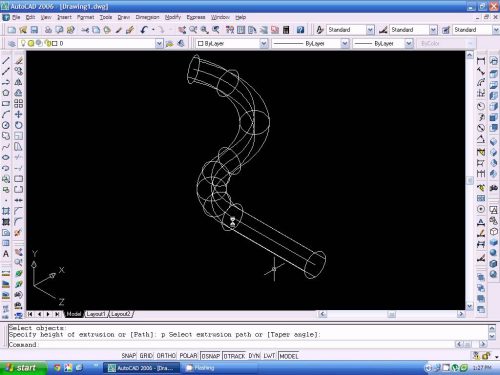Click the Windows start button

pos(22,368)
